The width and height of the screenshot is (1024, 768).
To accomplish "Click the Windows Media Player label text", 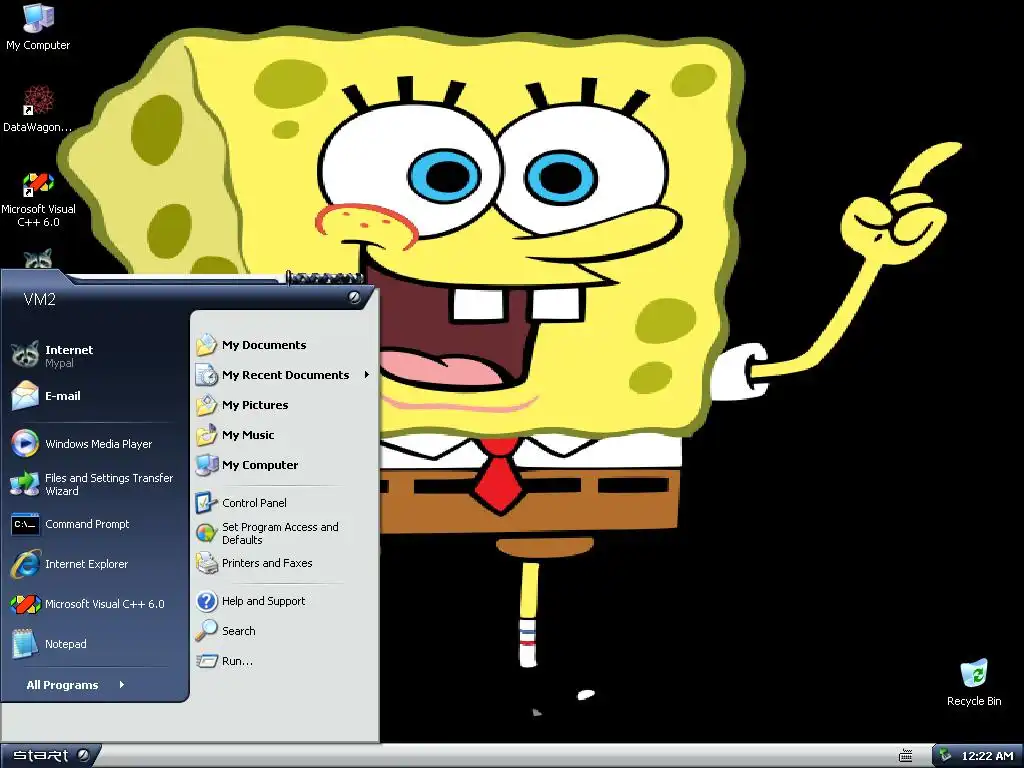I will [x=98, y=444].
